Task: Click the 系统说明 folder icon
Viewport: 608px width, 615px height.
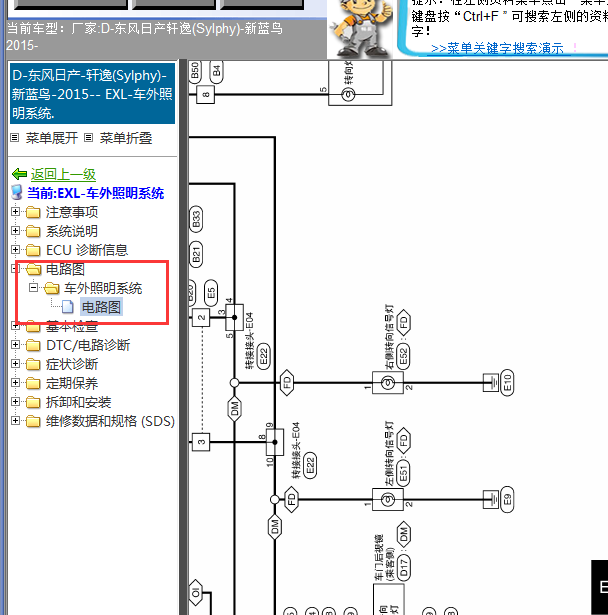Action: (33, 231)
